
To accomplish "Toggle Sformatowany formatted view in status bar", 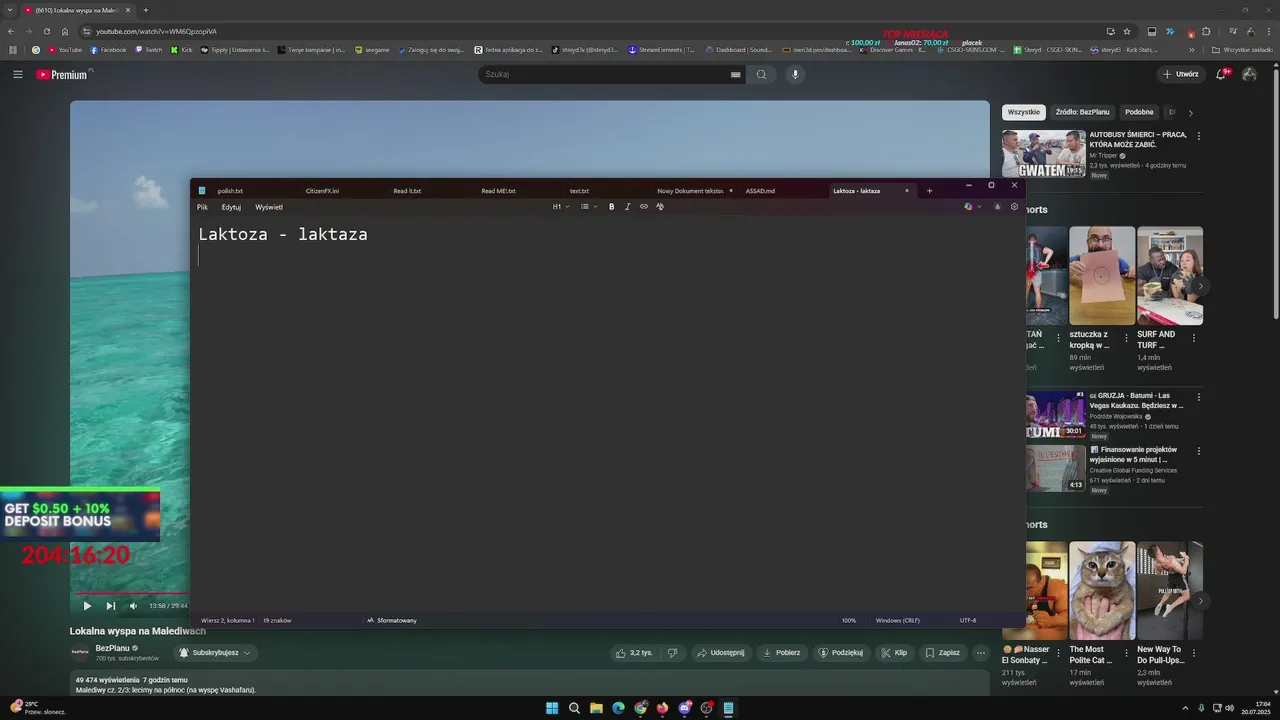I will 392,621.
